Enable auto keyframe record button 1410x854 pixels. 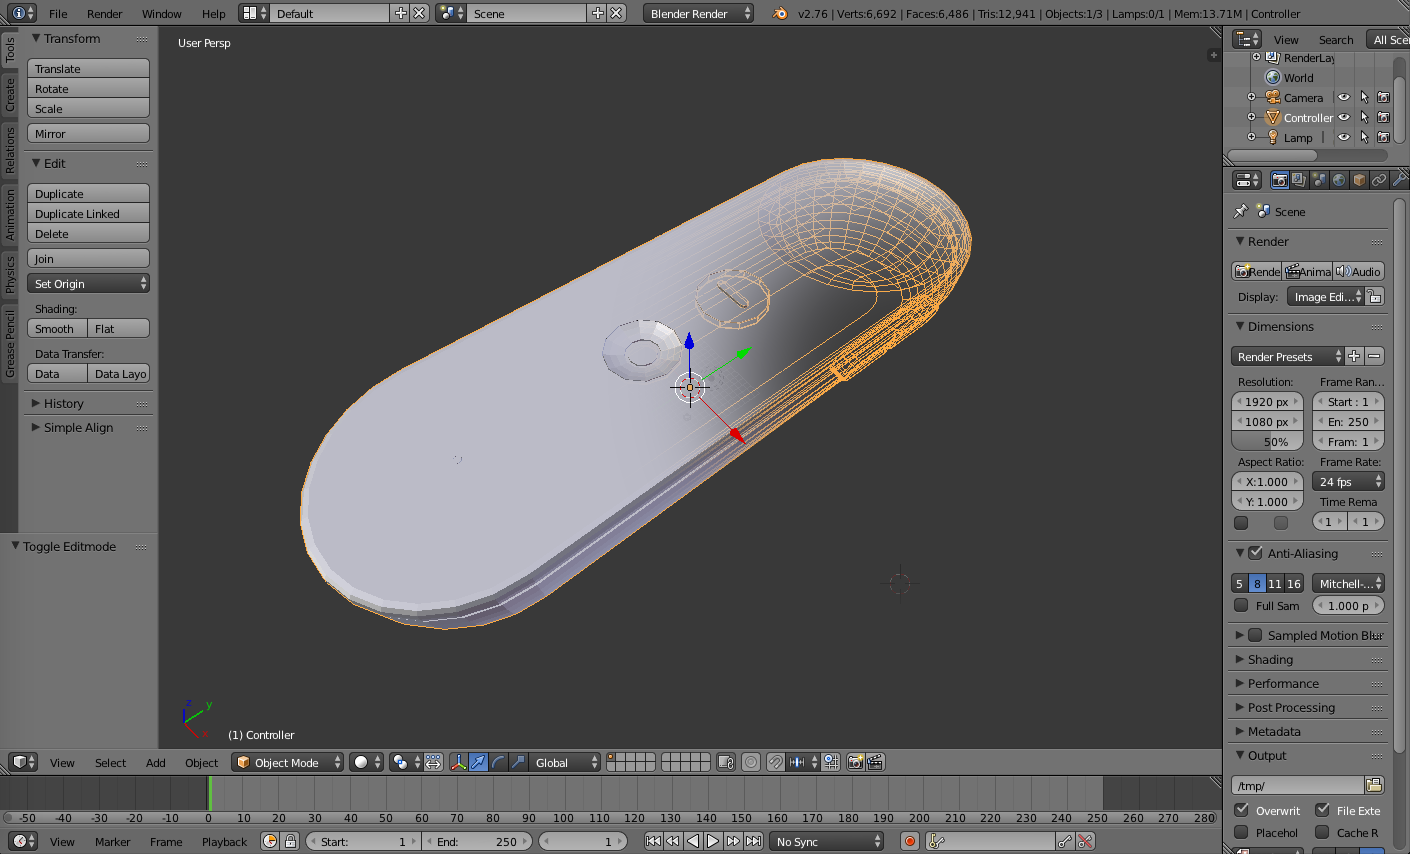click(x=910, y=842)
